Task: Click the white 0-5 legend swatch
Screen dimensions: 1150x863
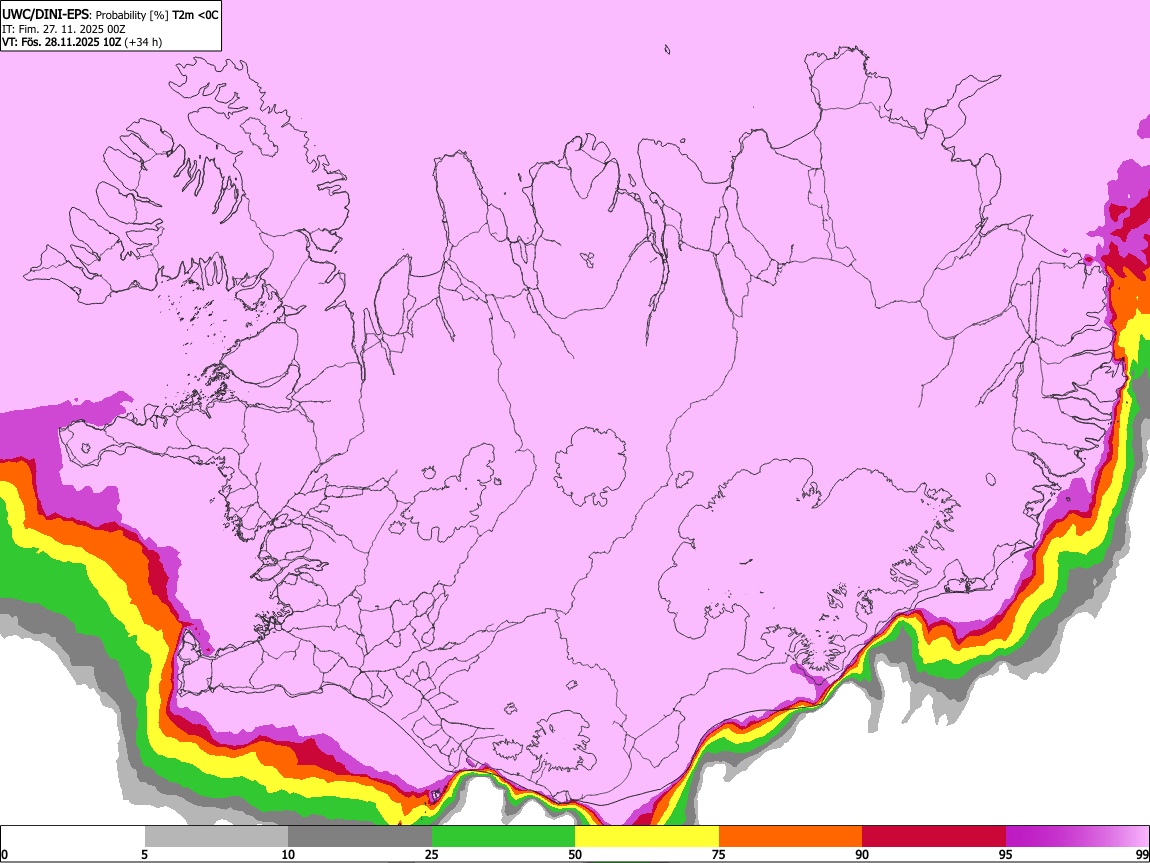Action: pos(73,837)
